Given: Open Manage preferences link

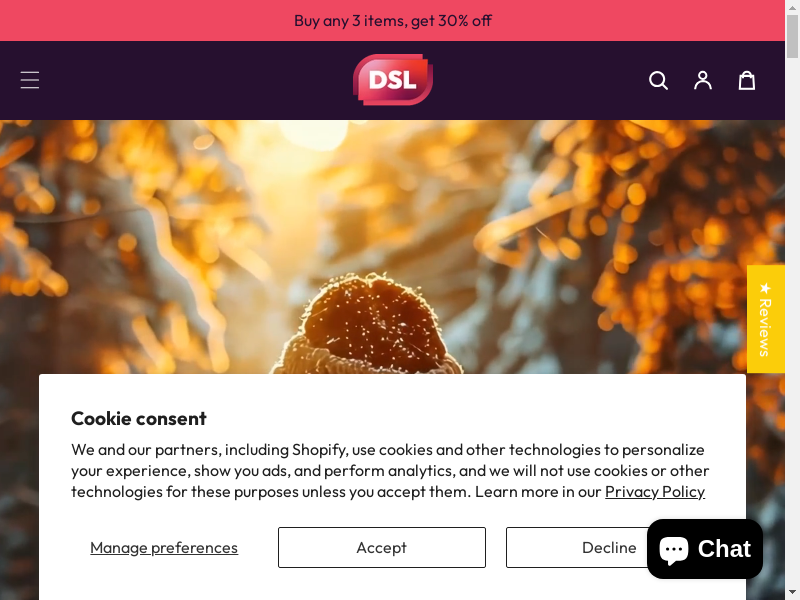Looking at the screenshot, I should [x=164, y=547].
